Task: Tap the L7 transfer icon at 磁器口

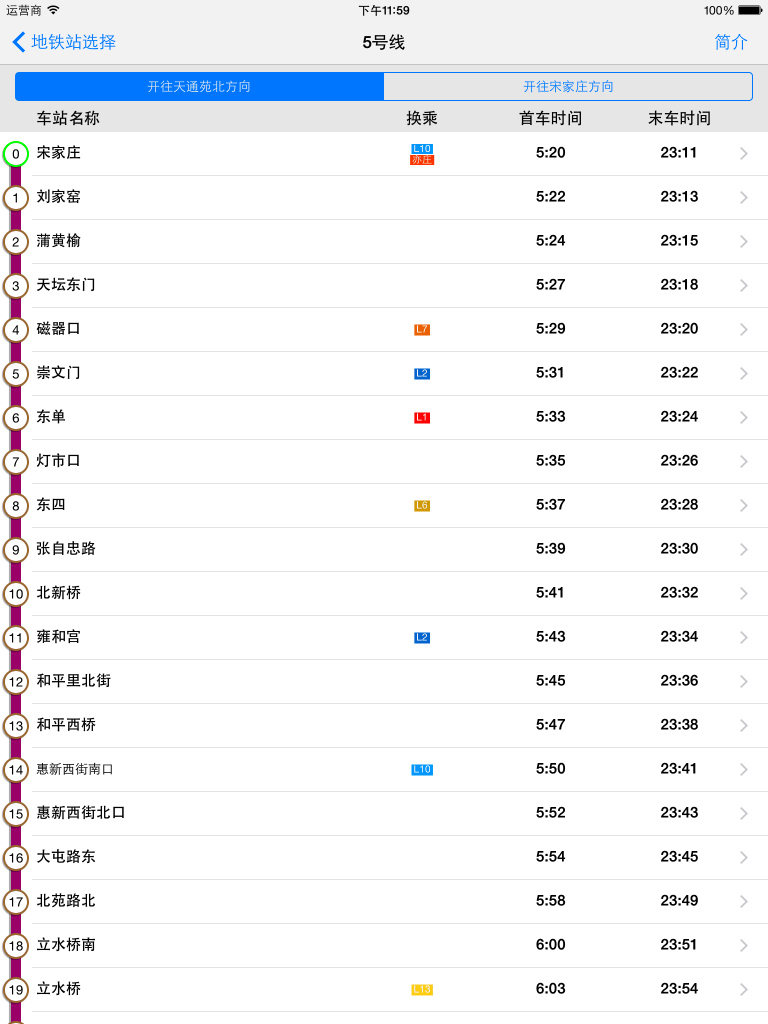Action: point(422,330)
